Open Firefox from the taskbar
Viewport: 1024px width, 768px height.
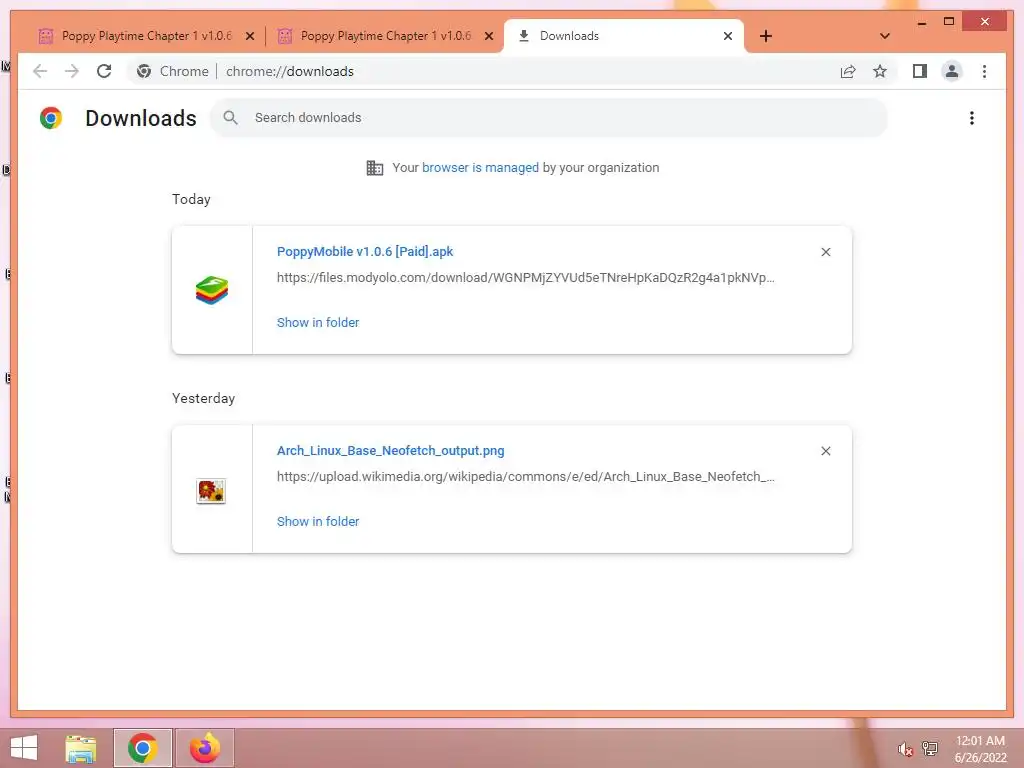[x=204, y=748]
